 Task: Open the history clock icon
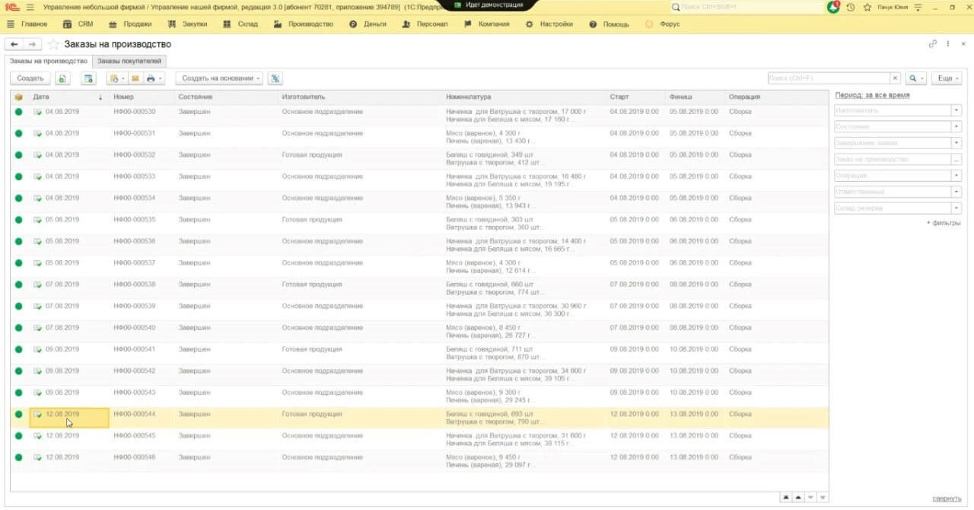click(x=850, y=7)
